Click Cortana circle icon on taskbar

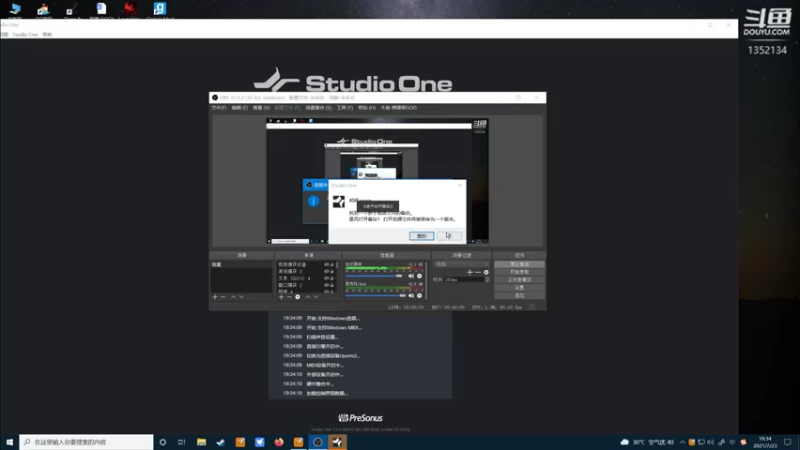pos(163,442)
